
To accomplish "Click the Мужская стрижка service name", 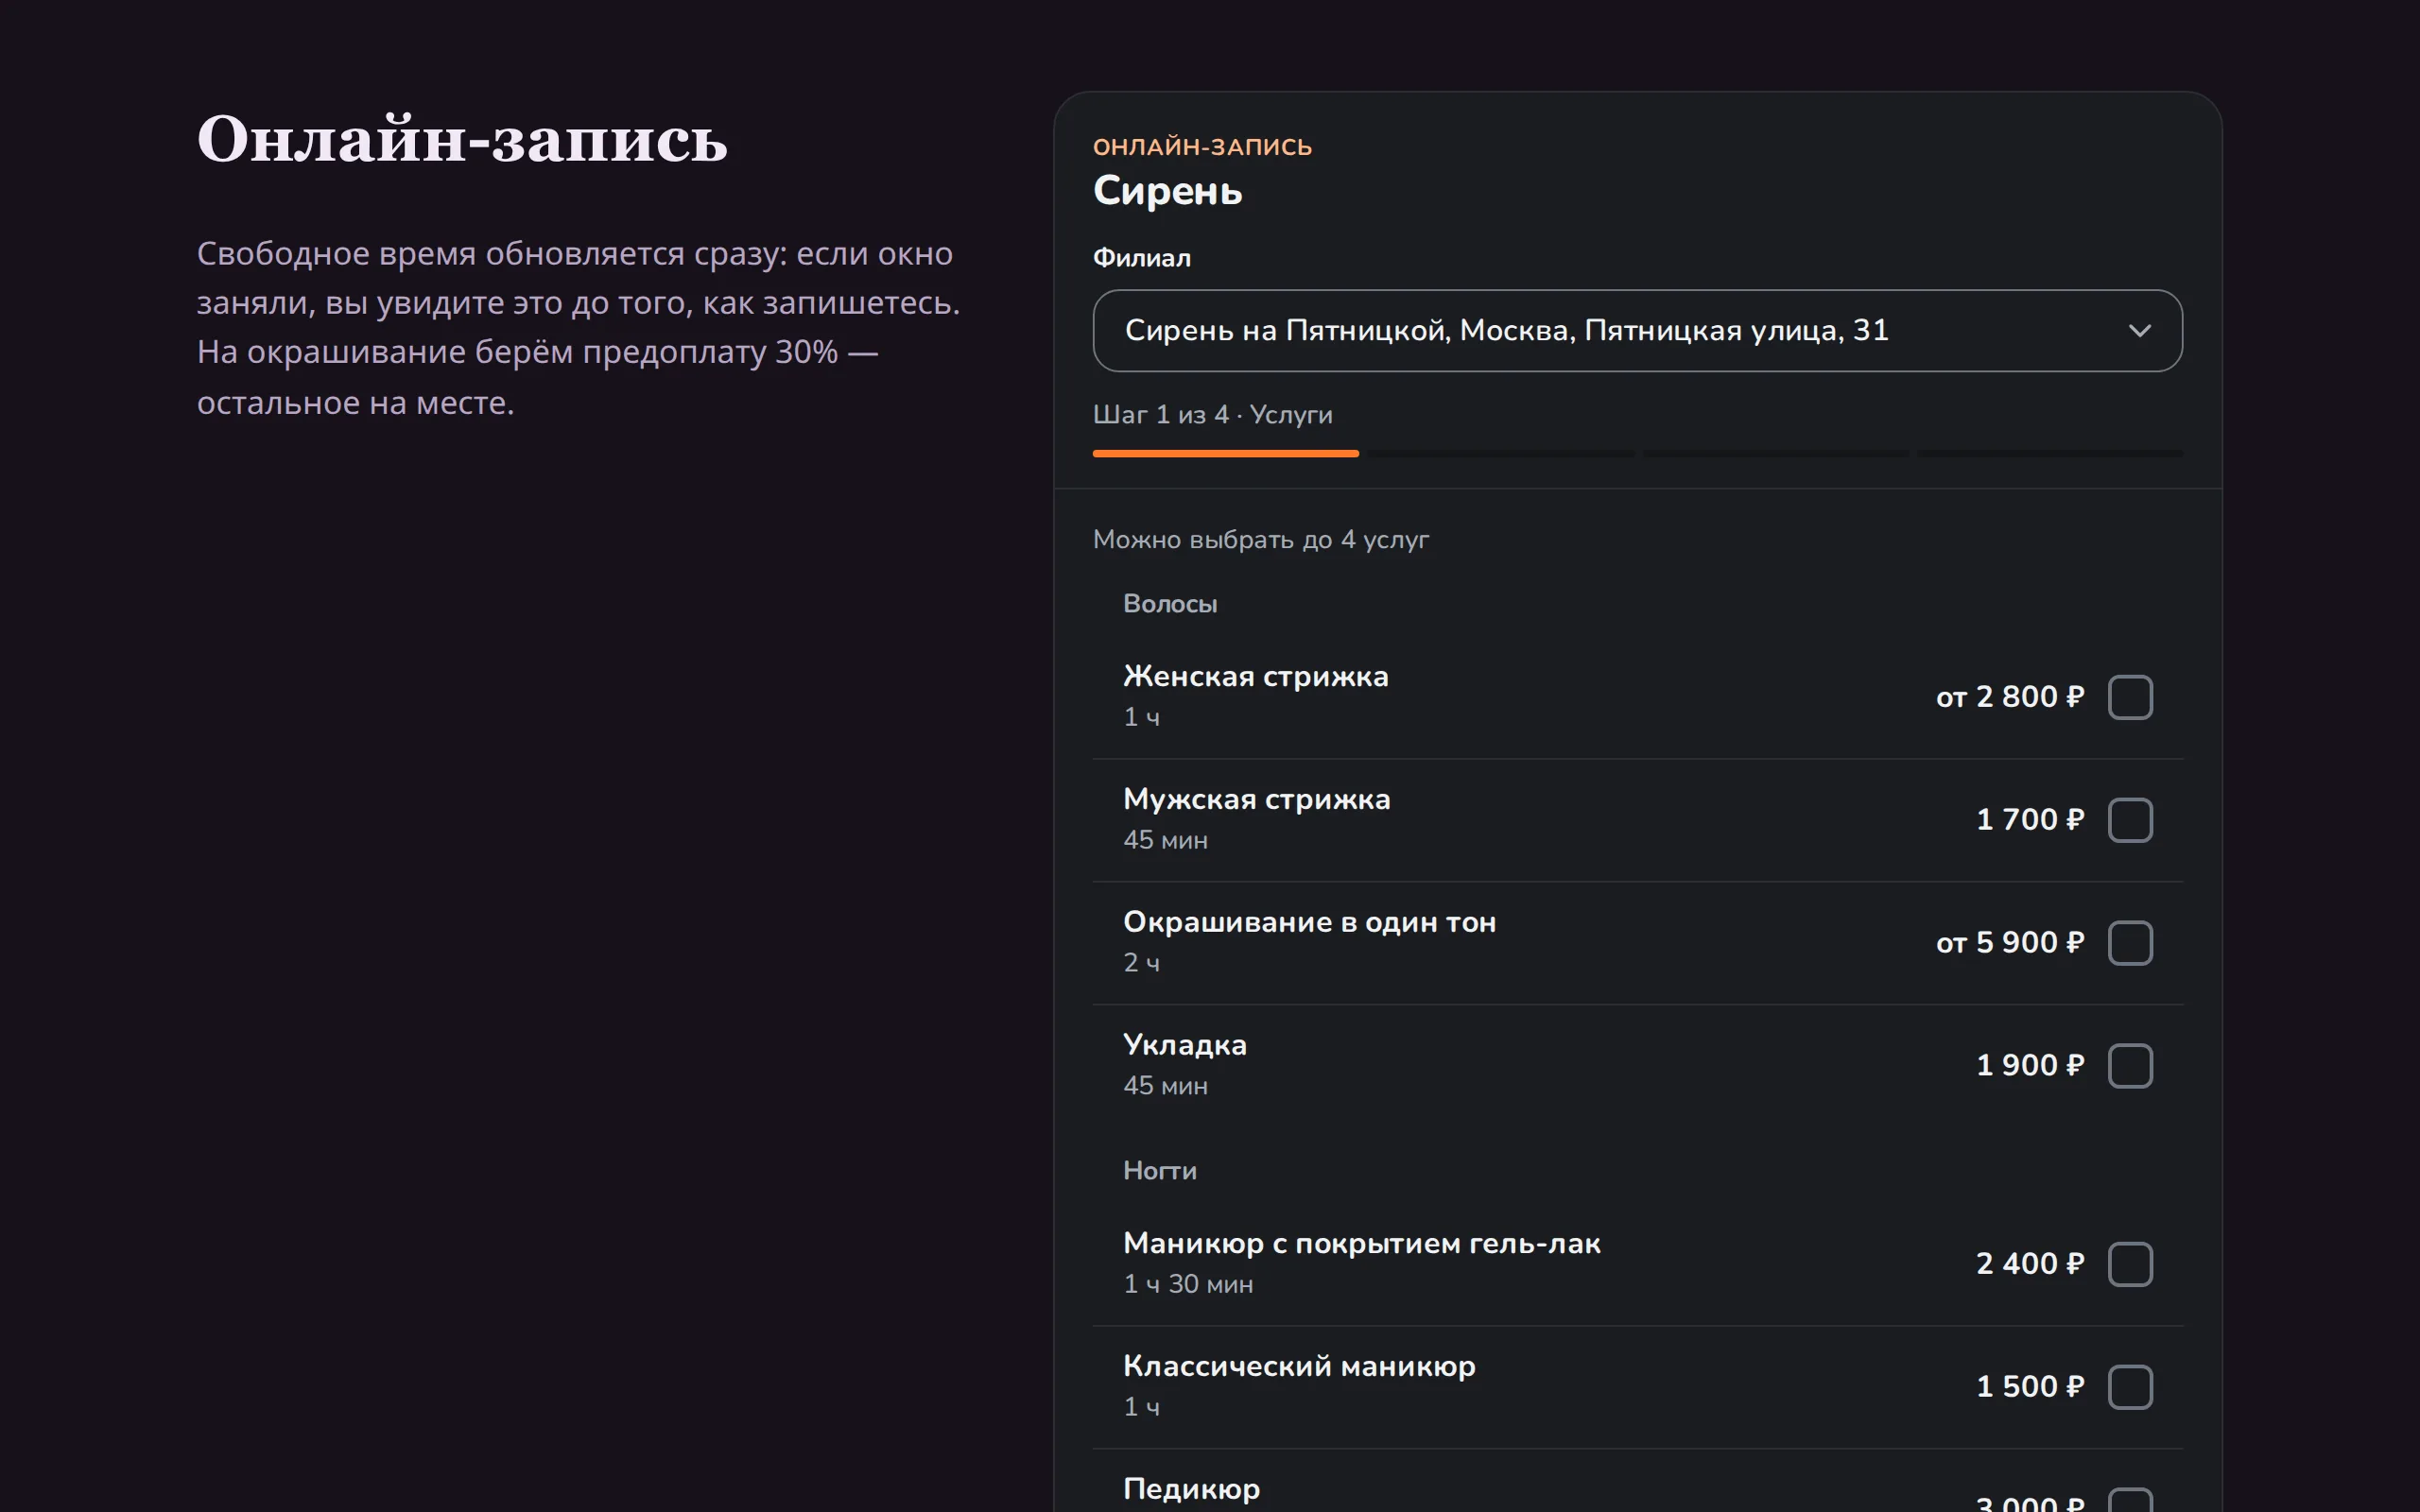I will (x=1257, y=800).
